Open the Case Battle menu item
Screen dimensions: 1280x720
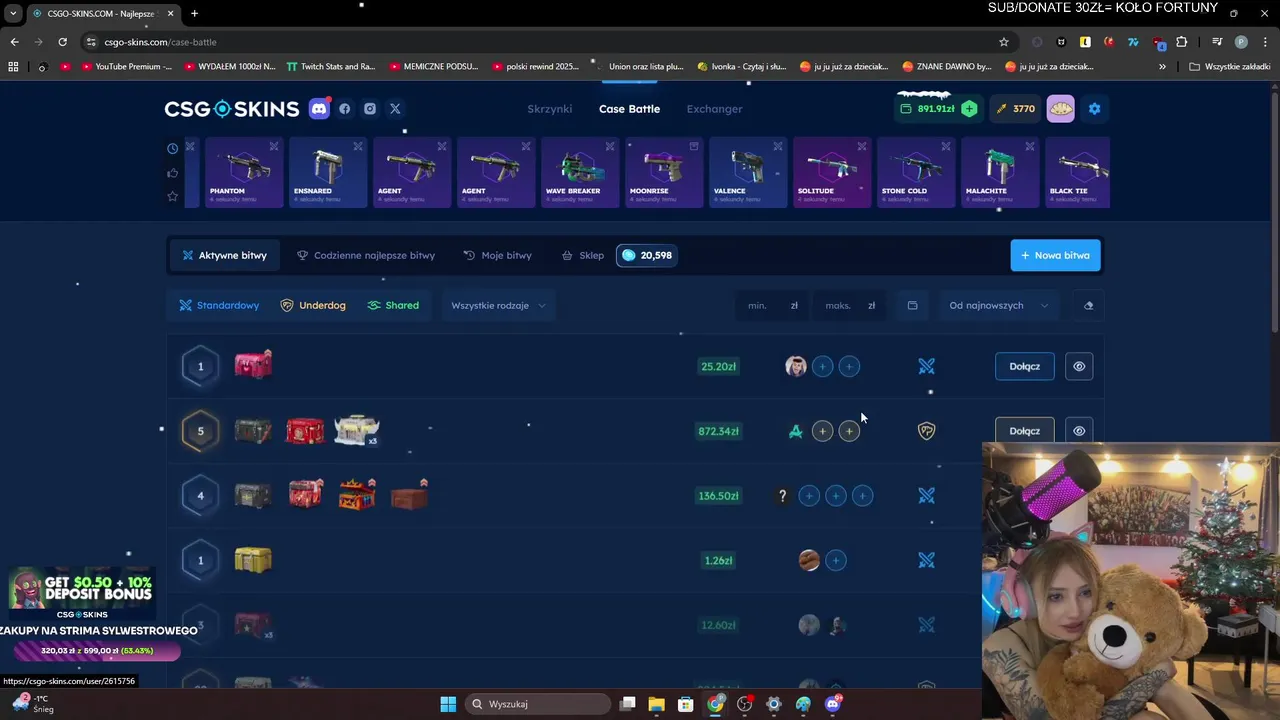coord(629,109)
